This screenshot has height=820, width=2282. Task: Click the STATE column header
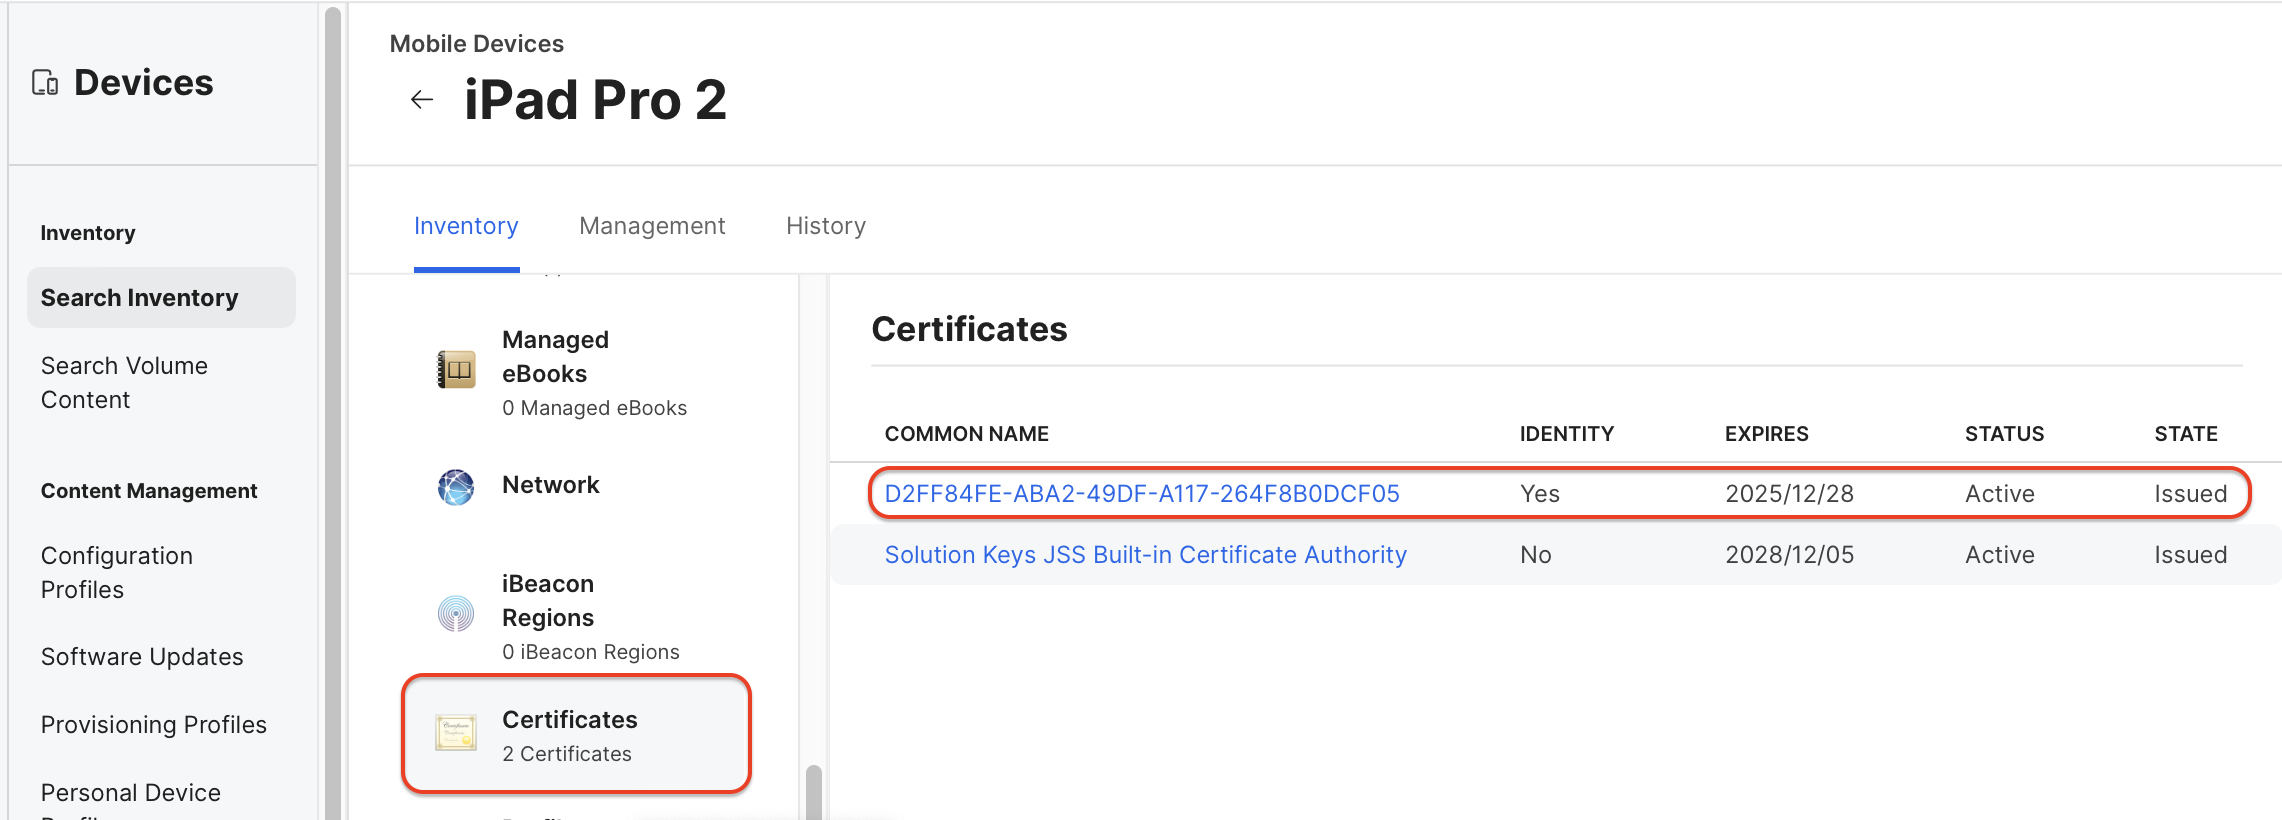coord(2186,434)
